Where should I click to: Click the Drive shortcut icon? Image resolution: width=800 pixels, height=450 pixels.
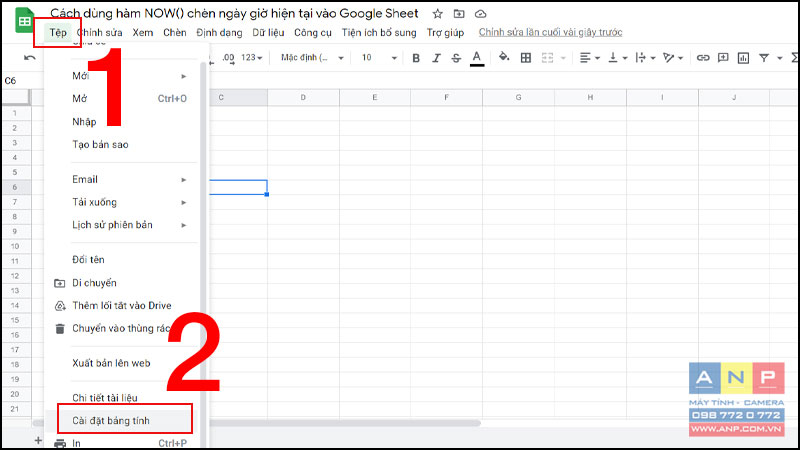coord(60,306)
